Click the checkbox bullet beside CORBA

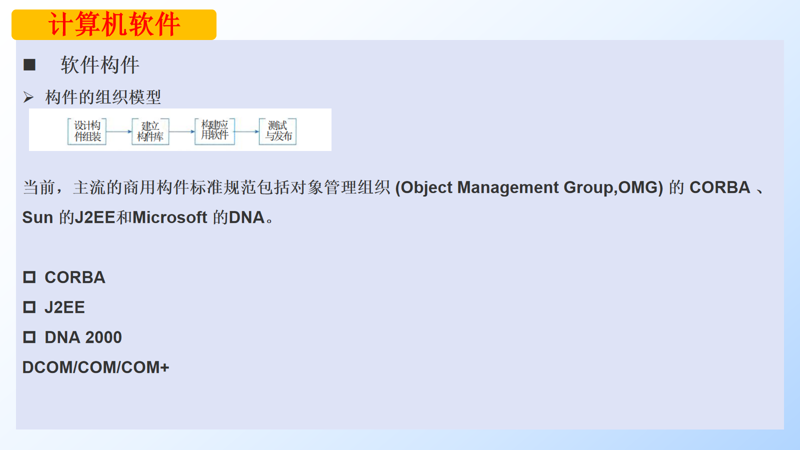pos(29,277)
